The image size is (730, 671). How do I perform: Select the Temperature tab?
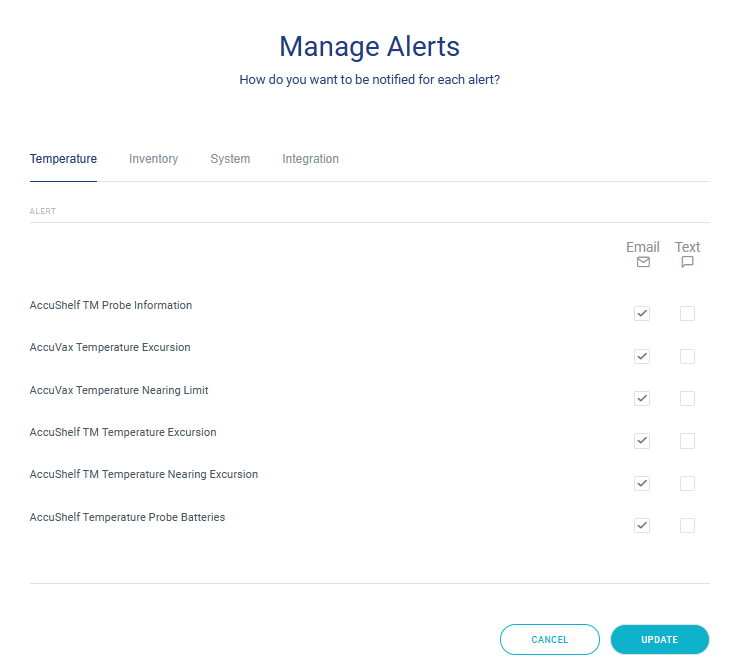coord(63,159)
